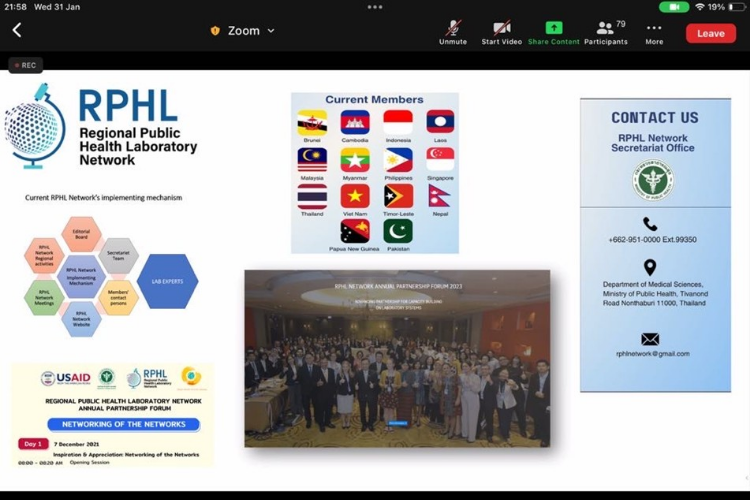Start Video with the camera button
This screenshot has width=750, height=500.
(x=501, y=33)
